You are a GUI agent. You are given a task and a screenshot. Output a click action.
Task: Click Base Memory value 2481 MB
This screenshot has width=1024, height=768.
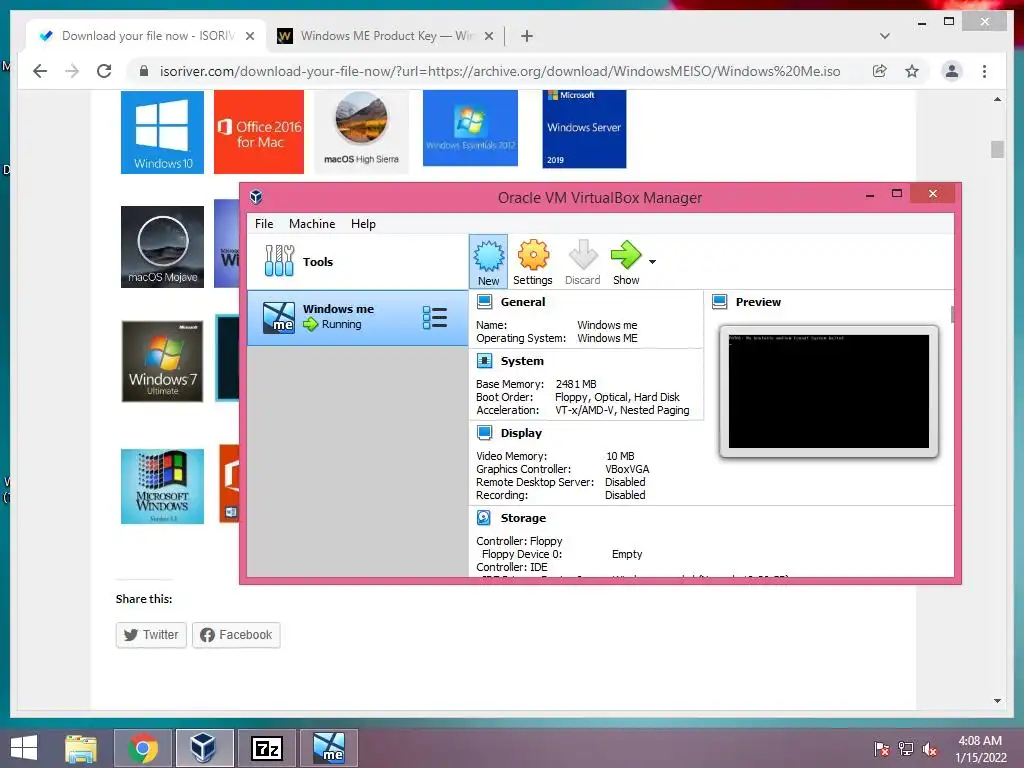[x=576, y=384]
